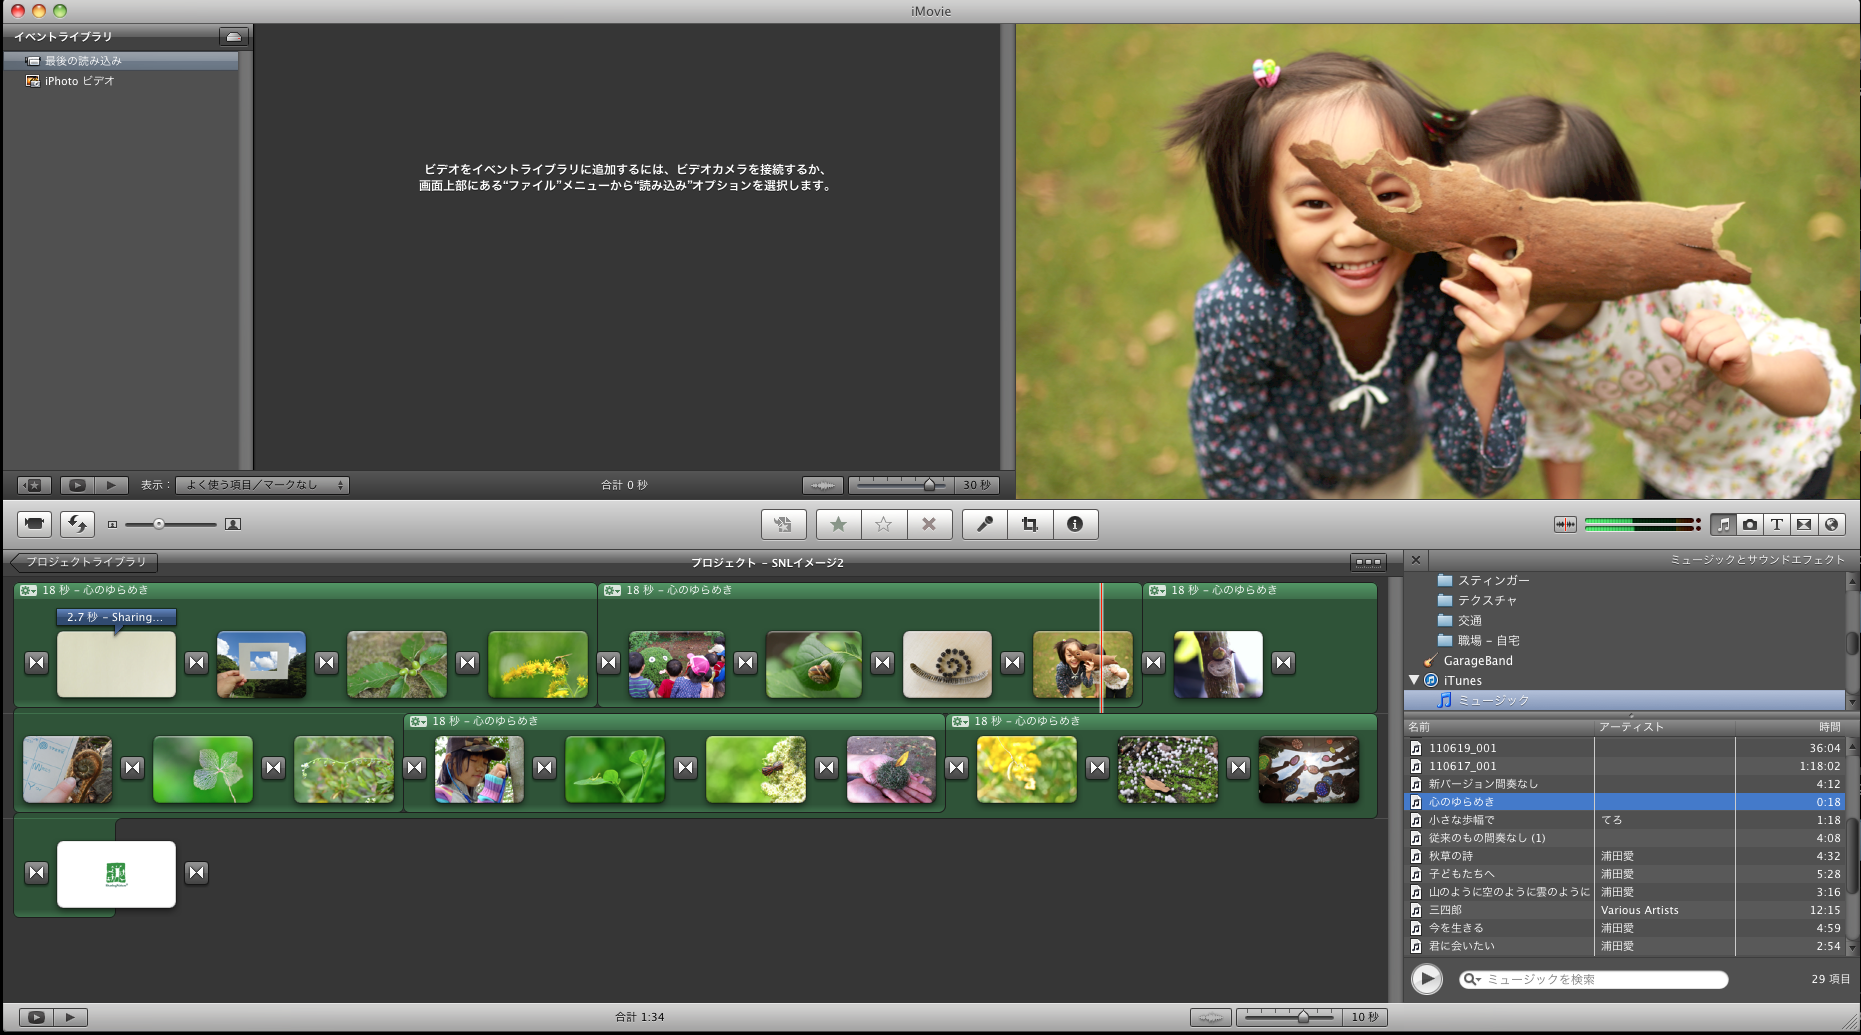This screenshot has width=1861, height=1035.
Task: Select the yellow flower with bee clip
Action: (x=538, y=664)
